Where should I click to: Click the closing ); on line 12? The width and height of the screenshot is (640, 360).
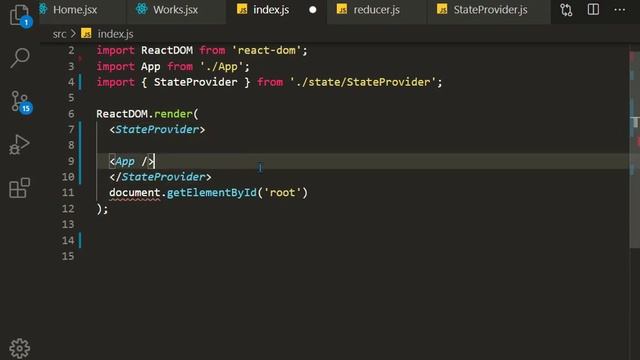[x=102, y=209]
